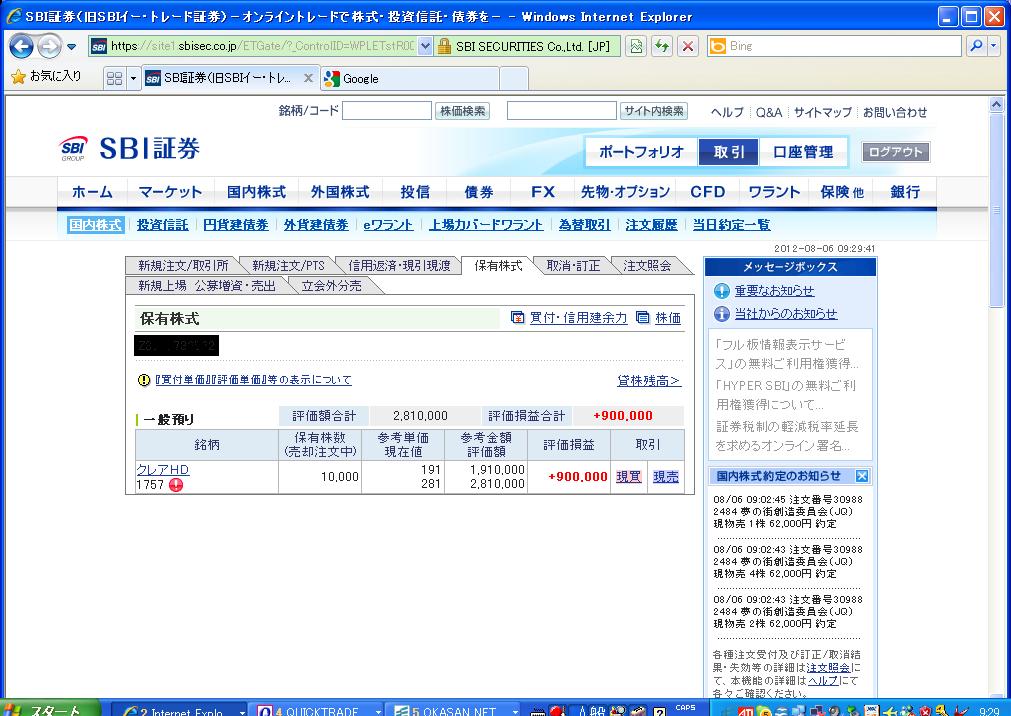1011x716 pixels.
Task: Open the Quick Tabs grid icon
Action: coord(114,78)
